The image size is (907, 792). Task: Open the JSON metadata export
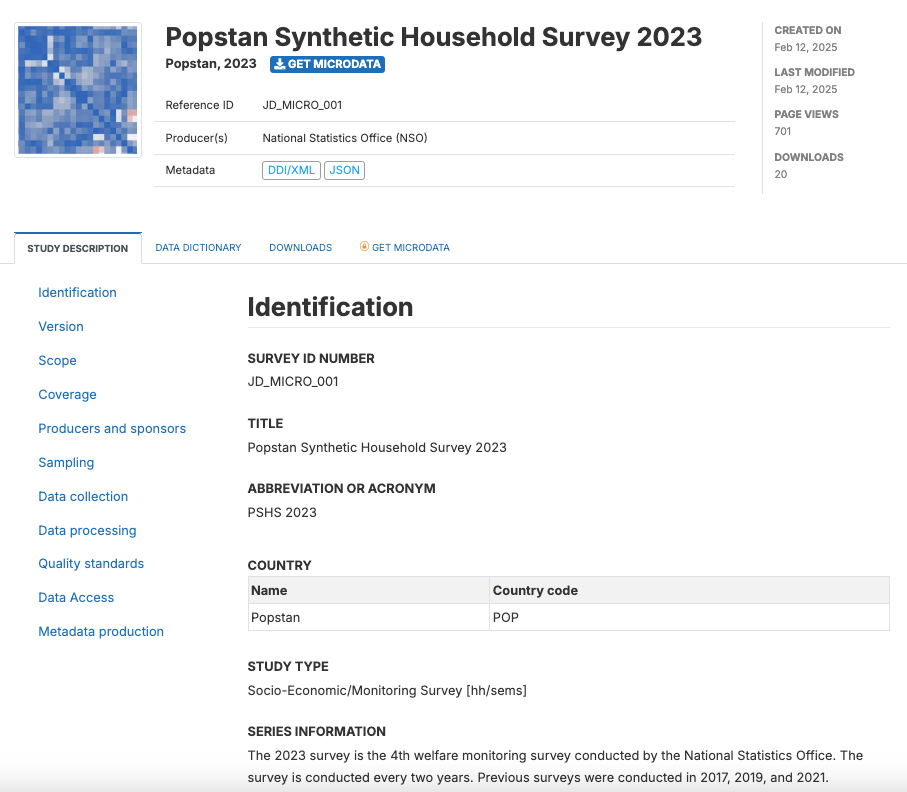coord(344,170)
